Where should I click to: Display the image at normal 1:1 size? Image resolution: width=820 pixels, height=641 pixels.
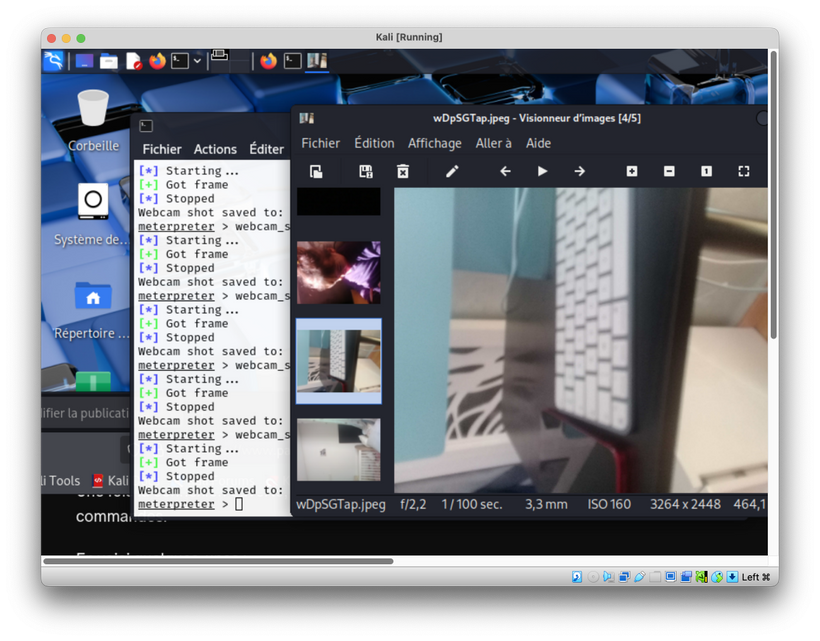[x=707, y=171]
